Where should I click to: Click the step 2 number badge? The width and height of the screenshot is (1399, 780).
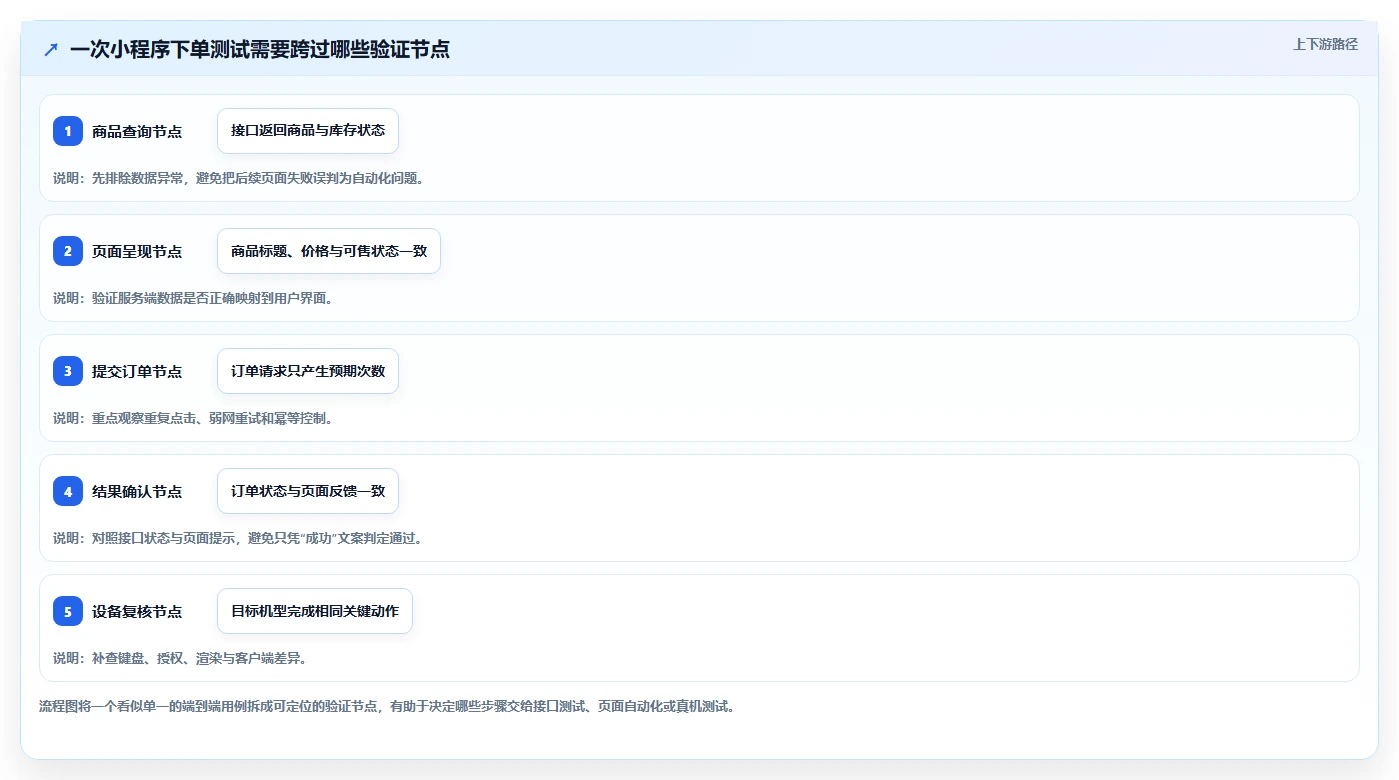[68, 251]
